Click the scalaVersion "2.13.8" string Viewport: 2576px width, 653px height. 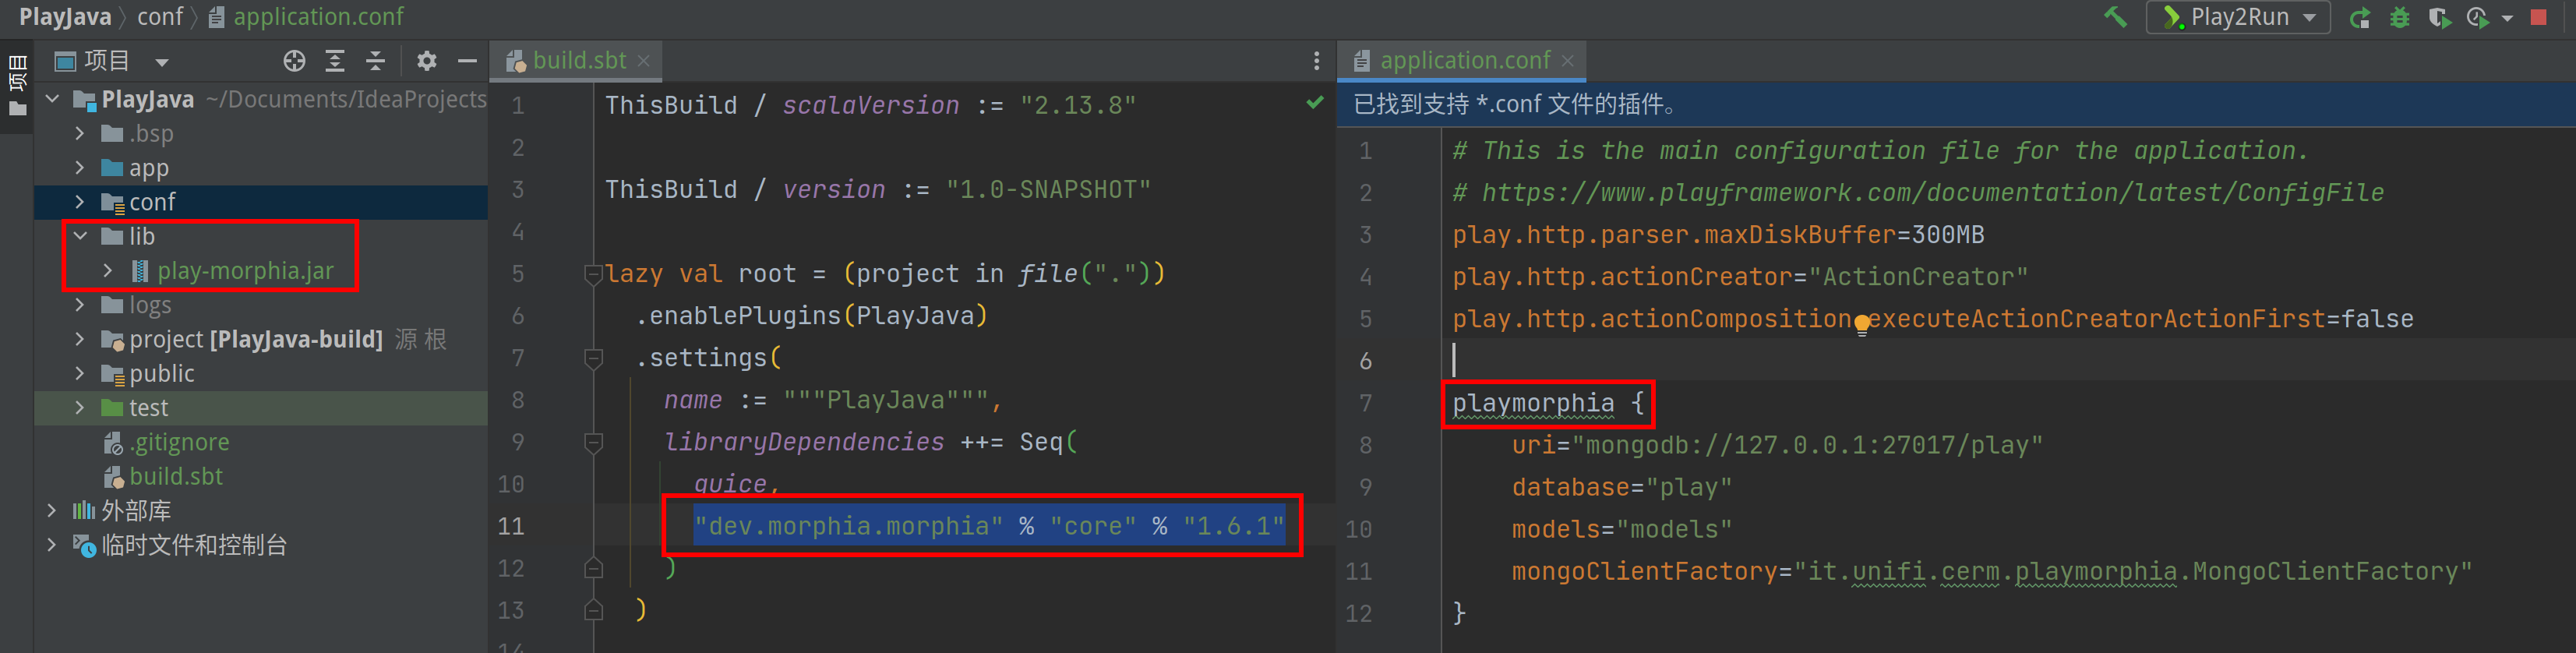(x=1078, y=105)
